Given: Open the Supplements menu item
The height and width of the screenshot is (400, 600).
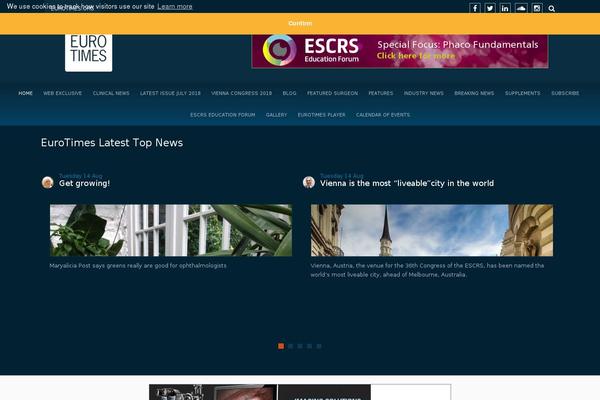Looking at the screenshot, I should [523, 93].
